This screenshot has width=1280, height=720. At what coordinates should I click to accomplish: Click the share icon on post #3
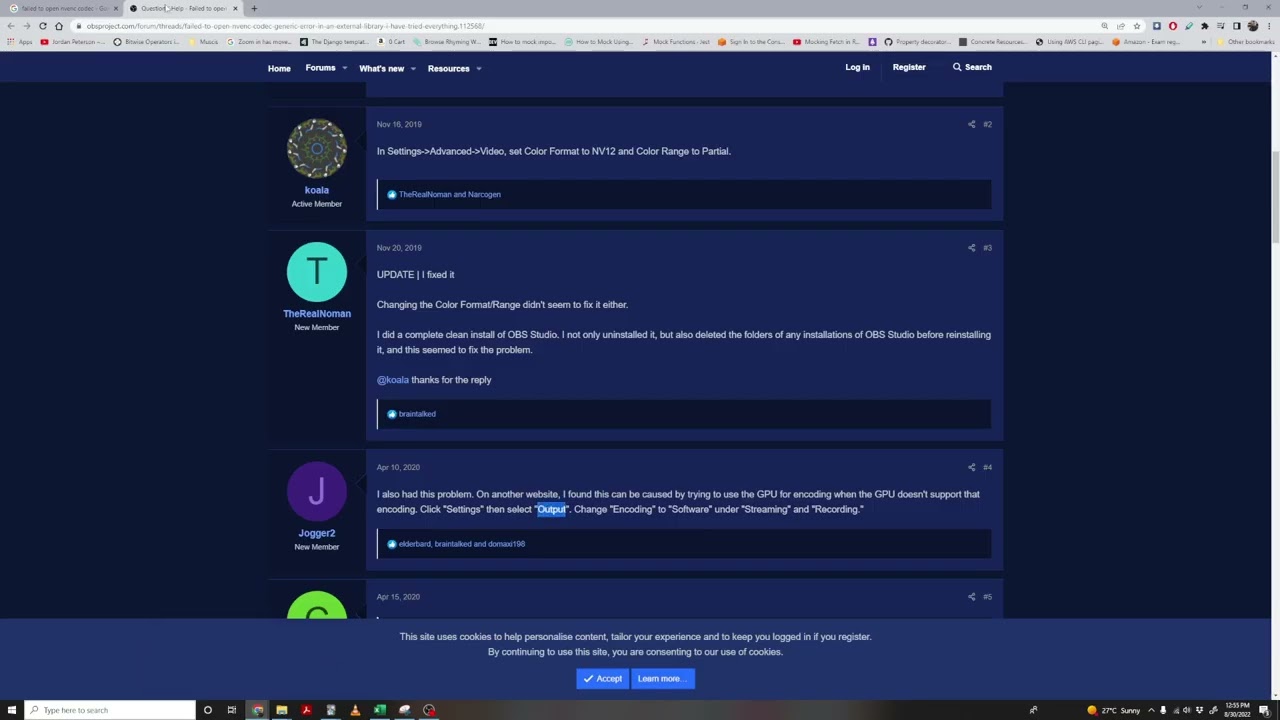coord(971,247)
